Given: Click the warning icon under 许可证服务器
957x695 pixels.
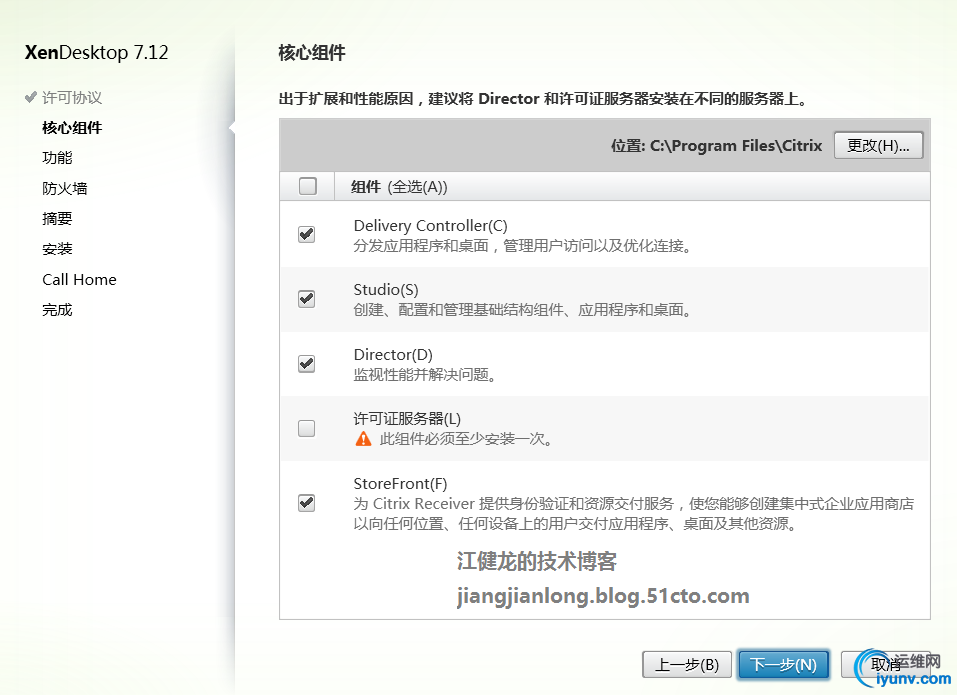Looking at the screenshot, I should click(x=363, y=439).
